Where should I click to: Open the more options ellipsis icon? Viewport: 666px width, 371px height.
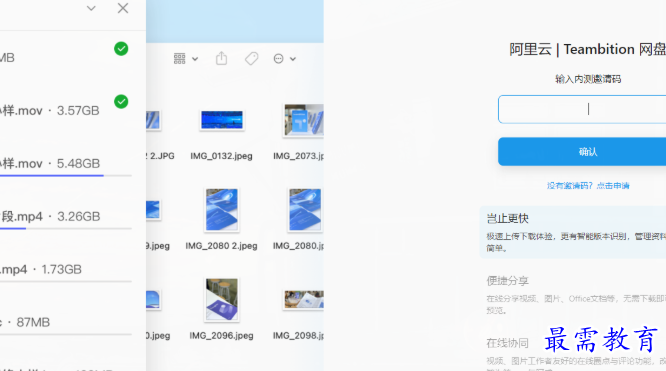(x=279, y=59)
